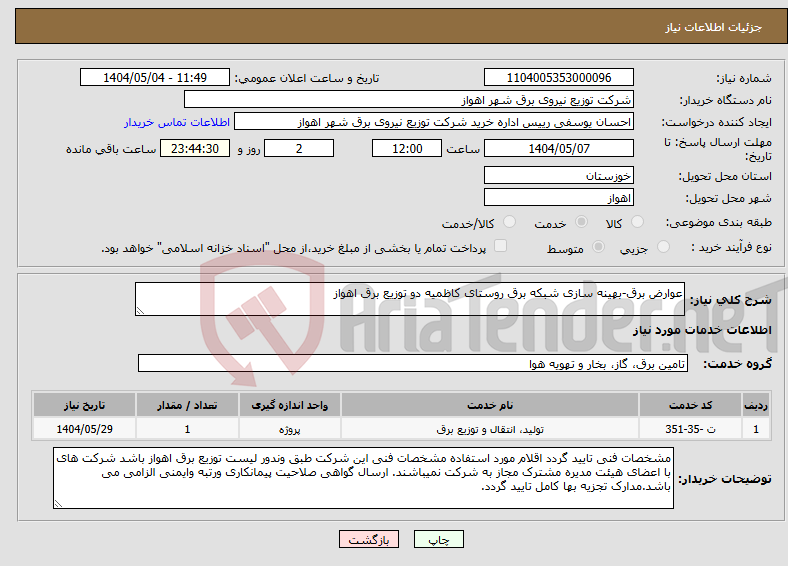Click the row number cell 1
The height and width of the screenshot is (566, 788).
[756, 429]
